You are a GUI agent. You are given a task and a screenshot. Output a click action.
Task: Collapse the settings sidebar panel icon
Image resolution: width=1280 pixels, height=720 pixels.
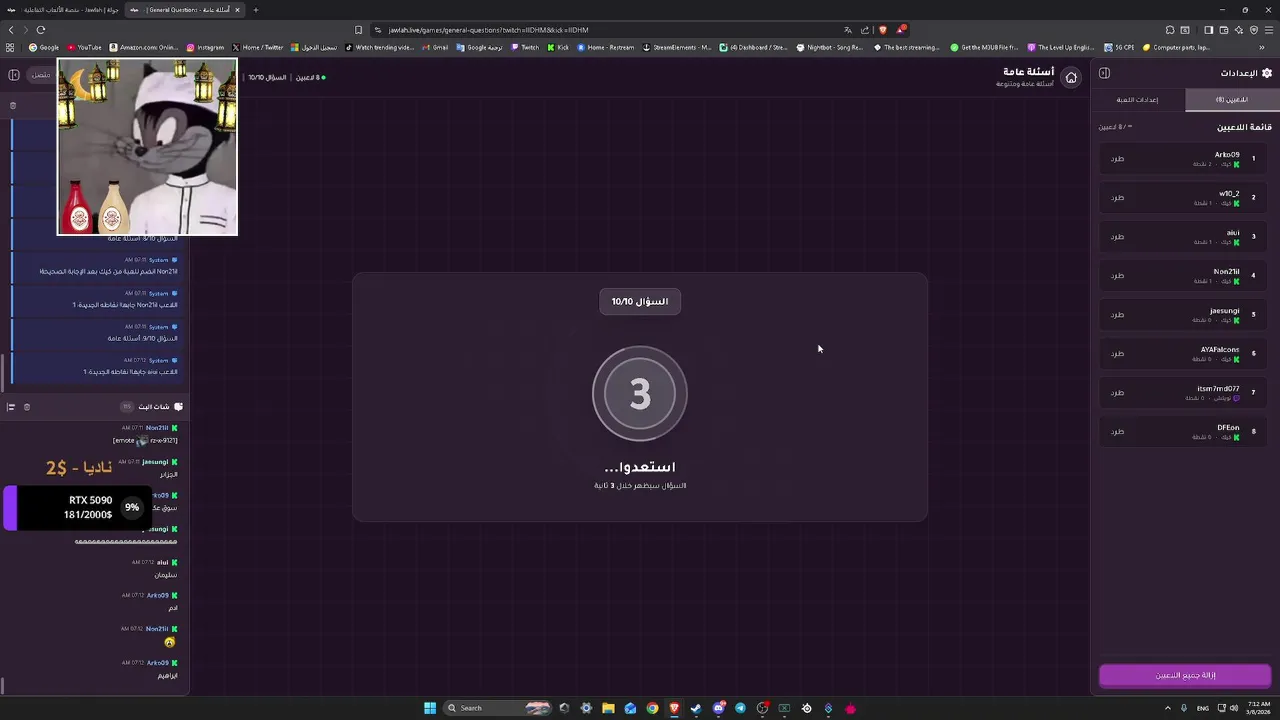1104,73
